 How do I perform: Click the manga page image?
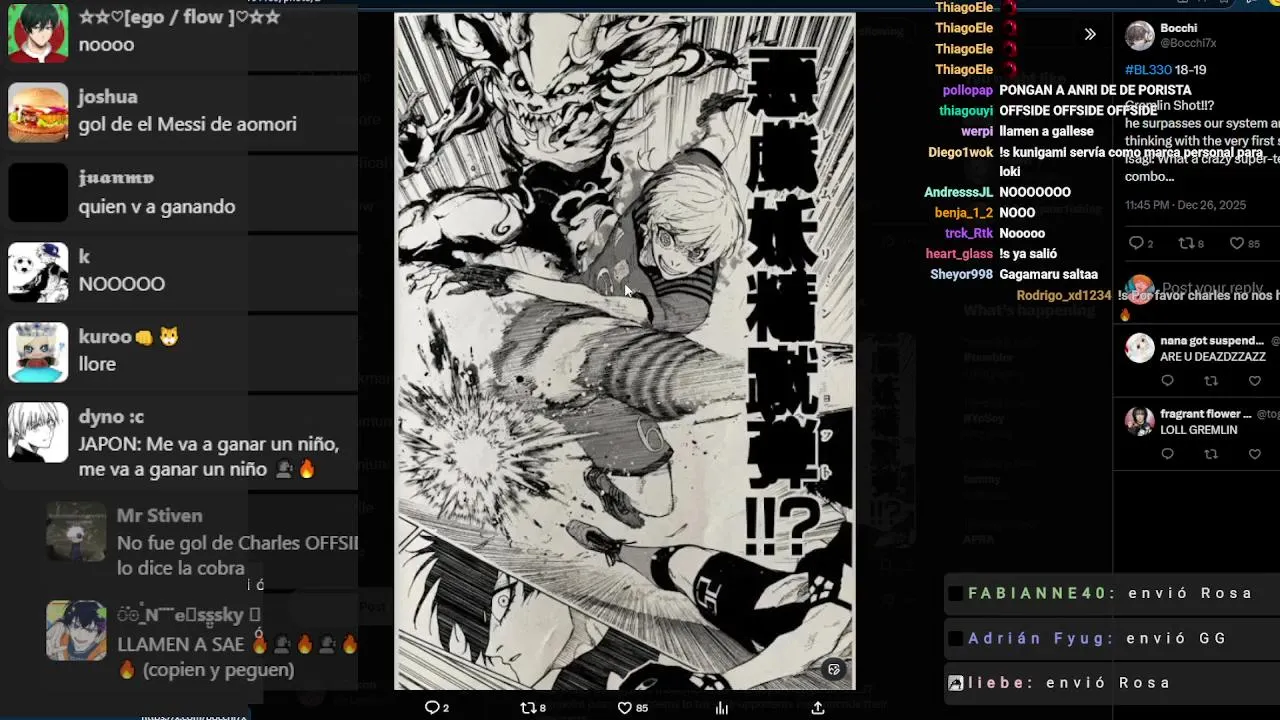point(625,350)
